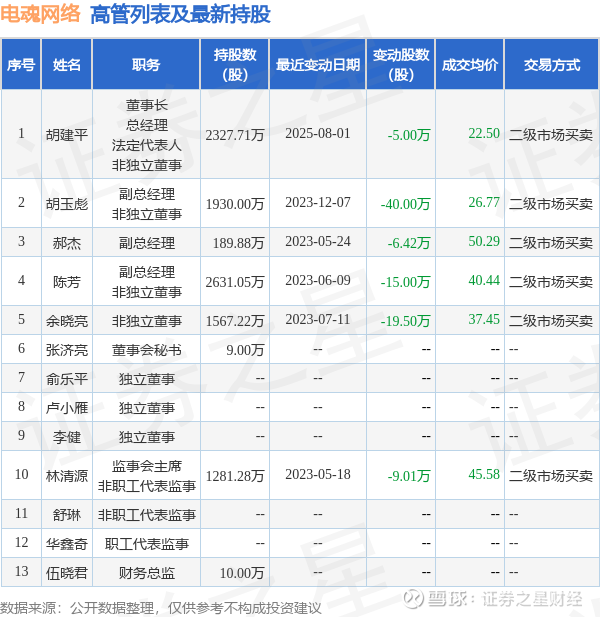Click 胡建平's 二级市场买卖 cell
This screenshot has width=600, height=617.
click(x=551, y=135)
